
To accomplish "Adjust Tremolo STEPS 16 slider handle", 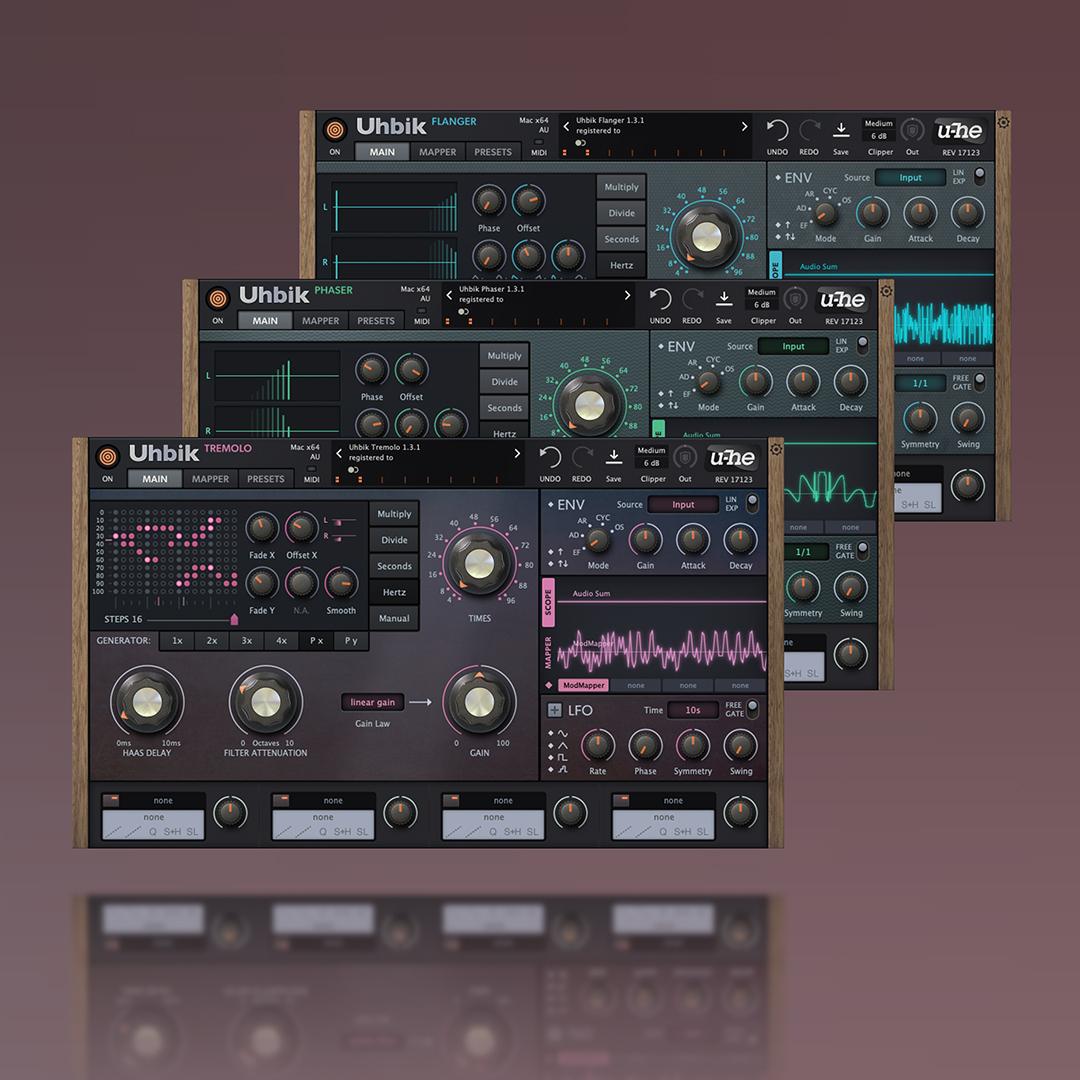I will (x=234, y=619).
